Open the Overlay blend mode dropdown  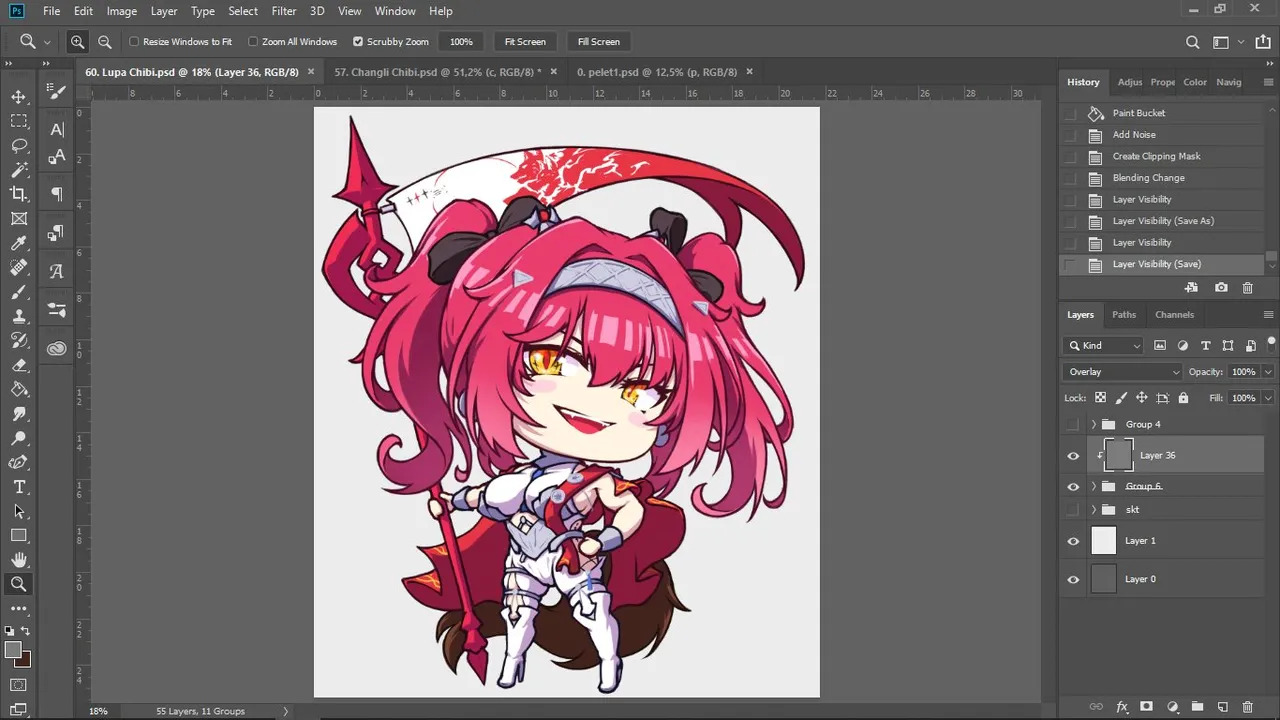(1123, 372)
